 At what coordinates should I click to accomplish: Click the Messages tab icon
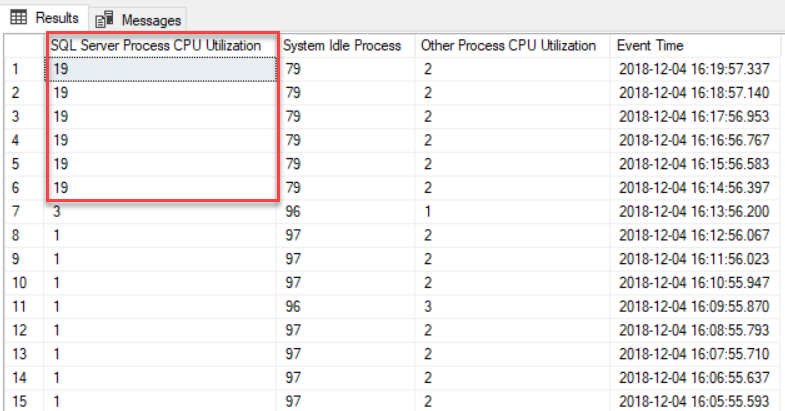tap(105, 19)
